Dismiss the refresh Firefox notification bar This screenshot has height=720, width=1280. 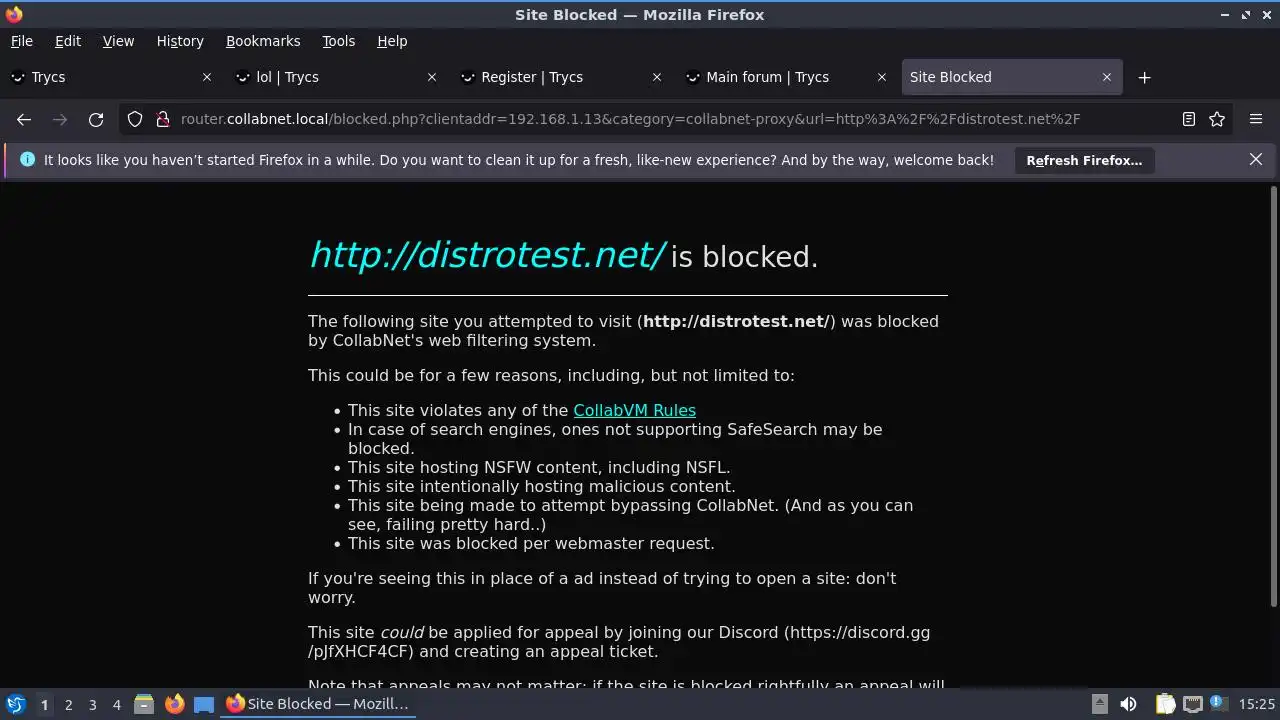pyautogui.click(x=1256, y=160)
